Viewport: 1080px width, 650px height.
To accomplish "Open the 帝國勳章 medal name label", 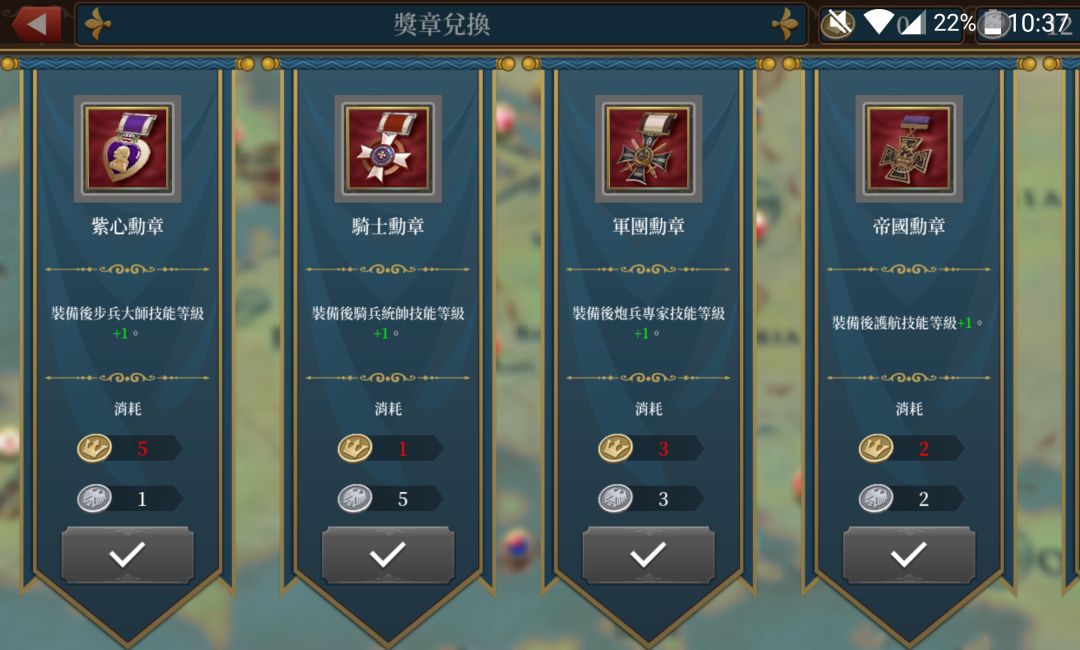I will (908, 226).
